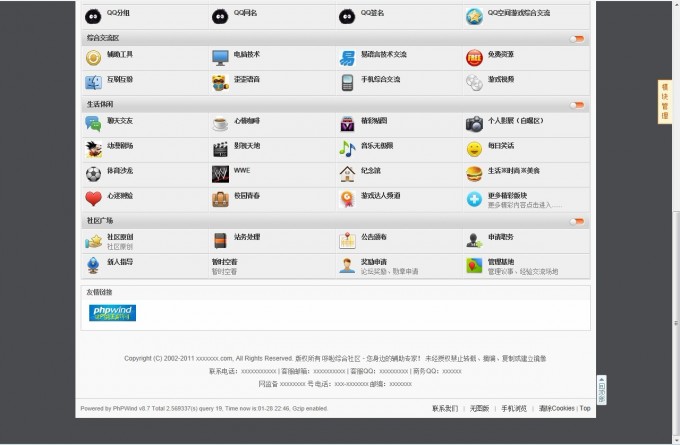Viewport: 680px width, 445px height.
Task: Open the 聊天交友 chat bubbles icon
Action: 93,124
